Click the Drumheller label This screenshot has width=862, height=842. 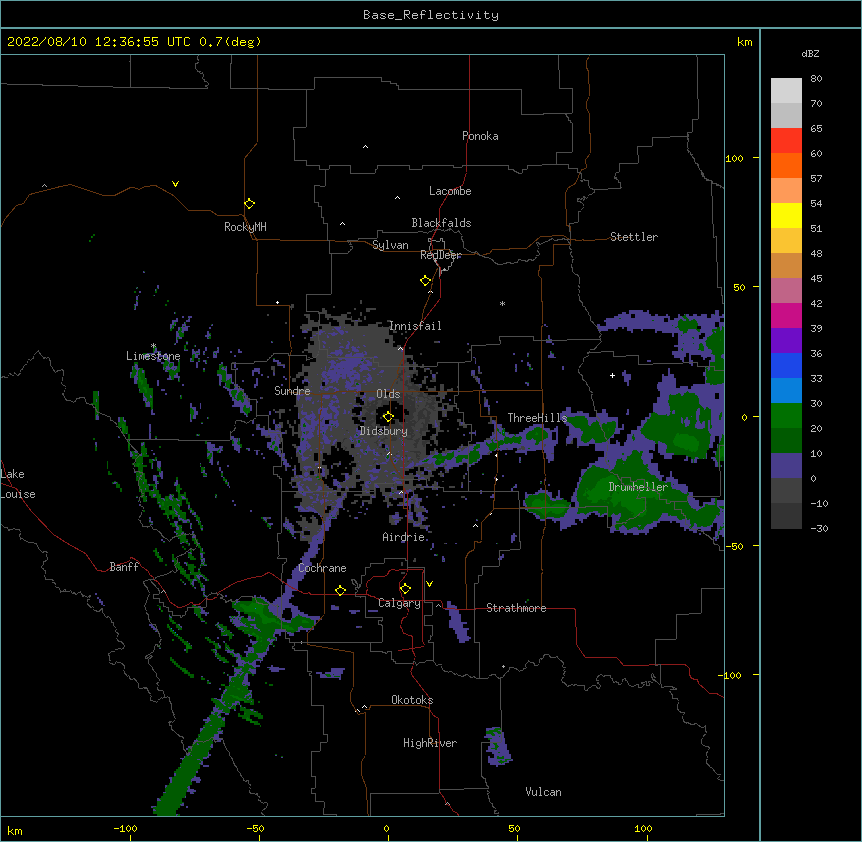(638, 487)
